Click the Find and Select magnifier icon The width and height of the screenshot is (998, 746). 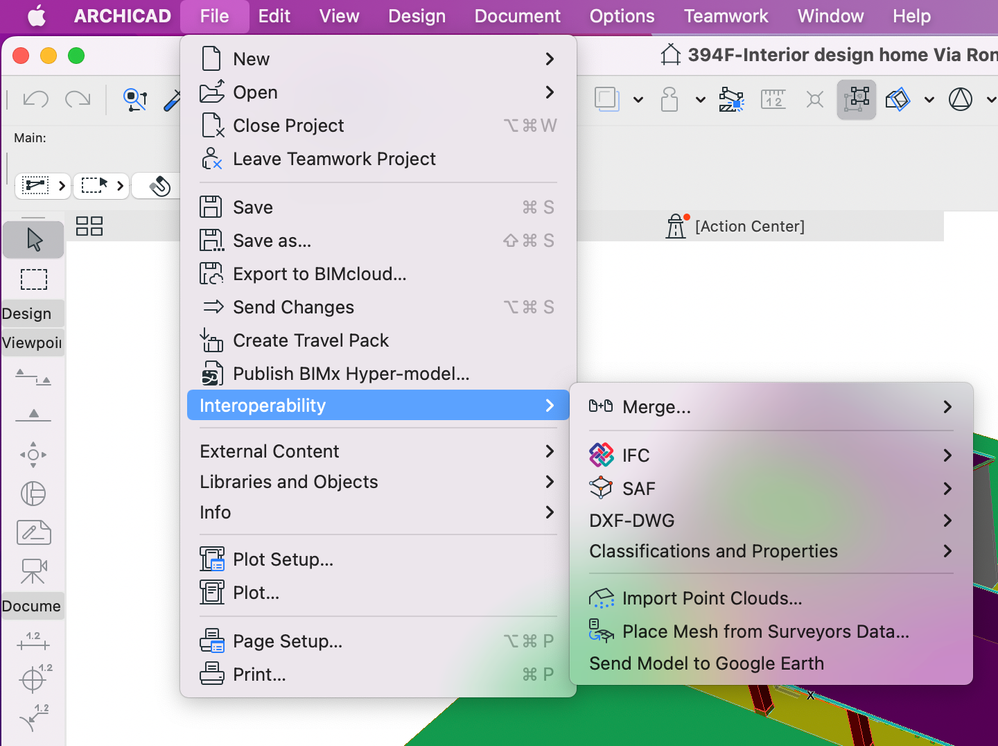(135, 100)
